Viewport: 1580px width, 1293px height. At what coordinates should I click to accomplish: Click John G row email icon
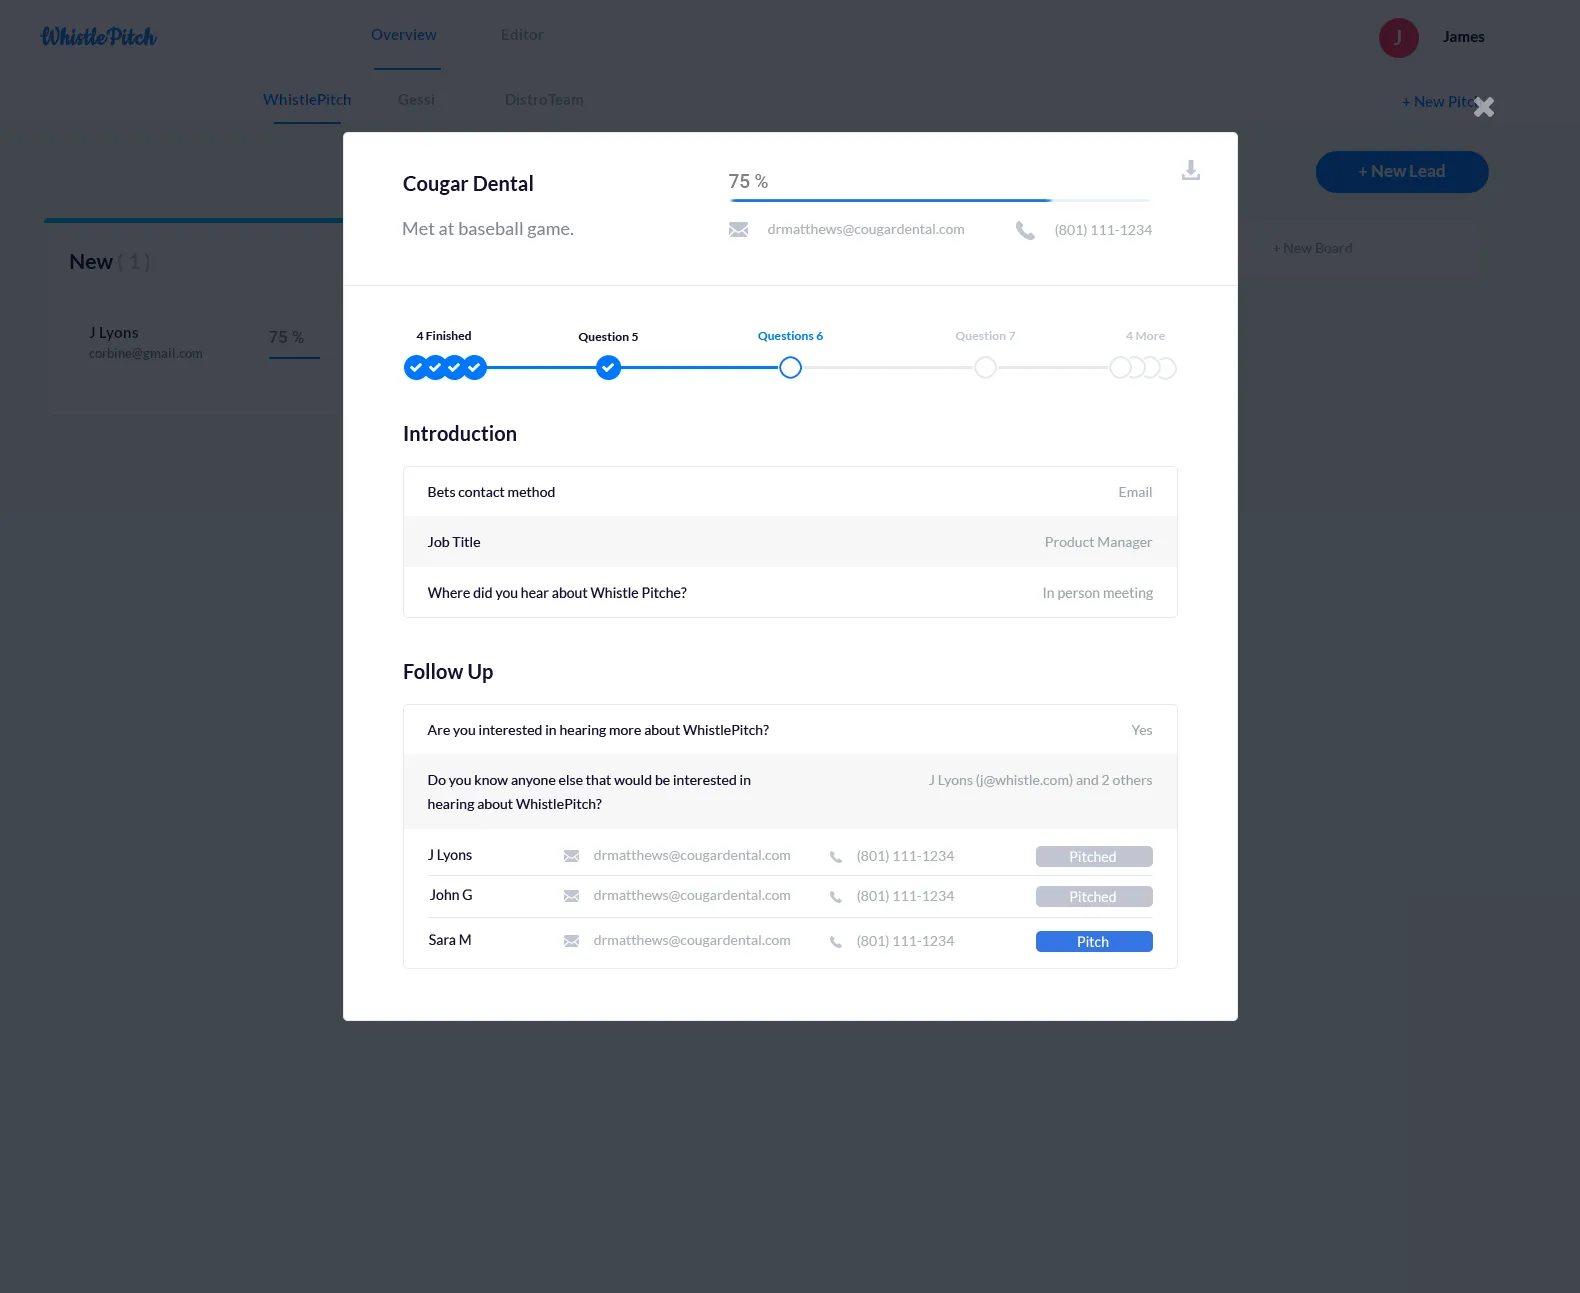click(x=571, y=896)
